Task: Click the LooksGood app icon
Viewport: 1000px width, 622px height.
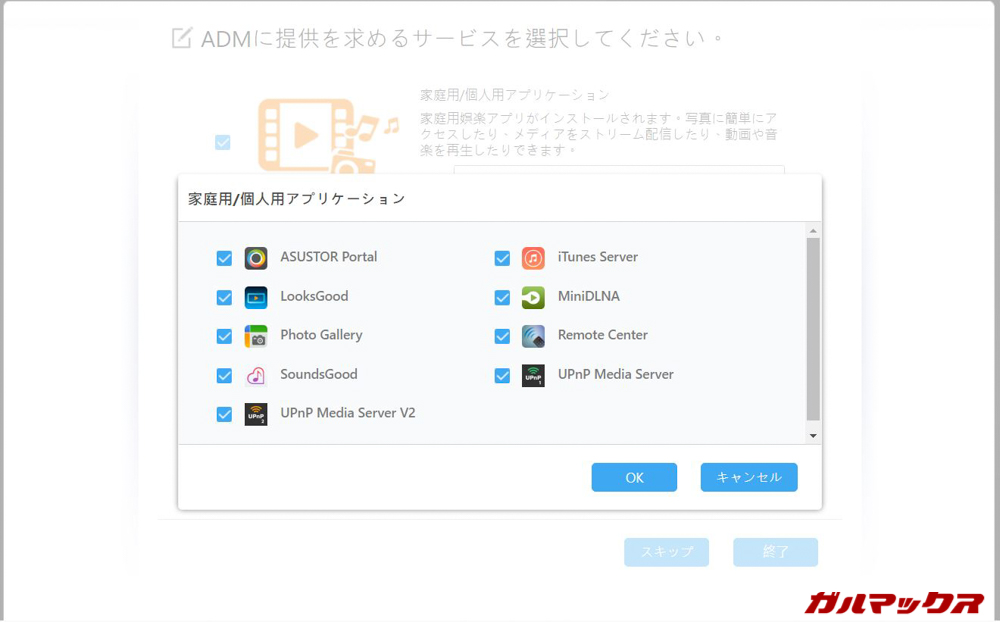Action: click(x=256, y=297)
